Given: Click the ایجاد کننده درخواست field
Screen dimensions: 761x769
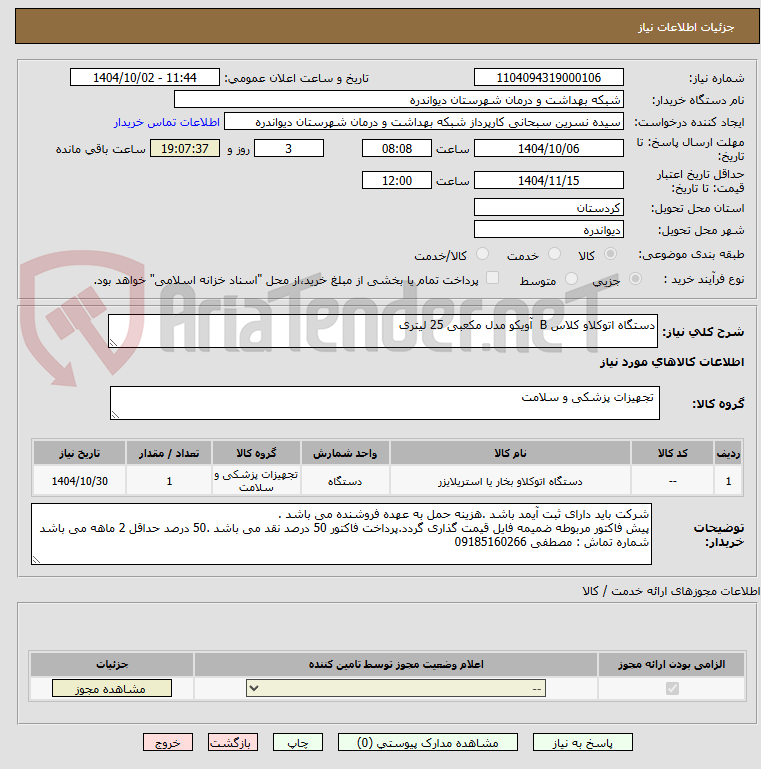Looking at the screenshot, I should 424,122.
